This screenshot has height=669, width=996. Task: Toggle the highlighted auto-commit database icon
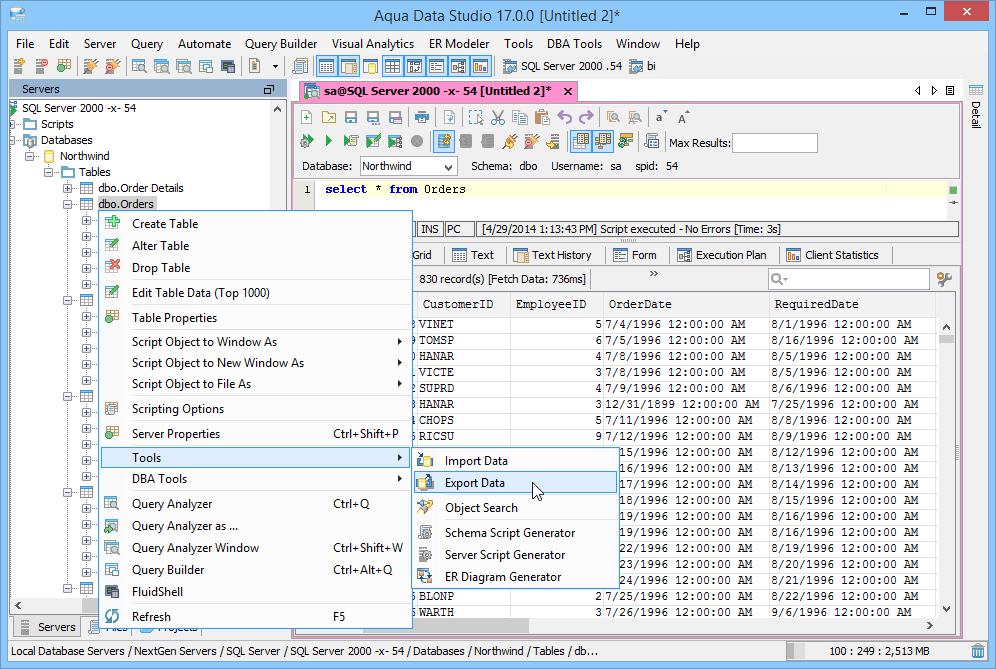[x=444, y=141]
